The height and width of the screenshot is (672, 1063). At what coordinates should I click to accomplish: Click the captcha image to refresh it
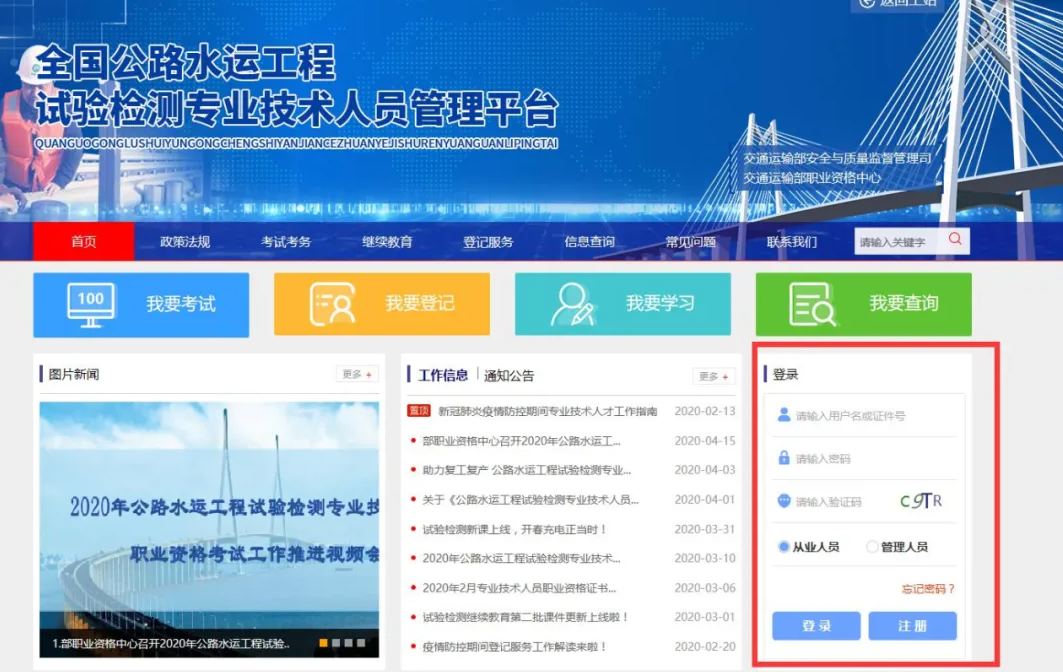920,501
